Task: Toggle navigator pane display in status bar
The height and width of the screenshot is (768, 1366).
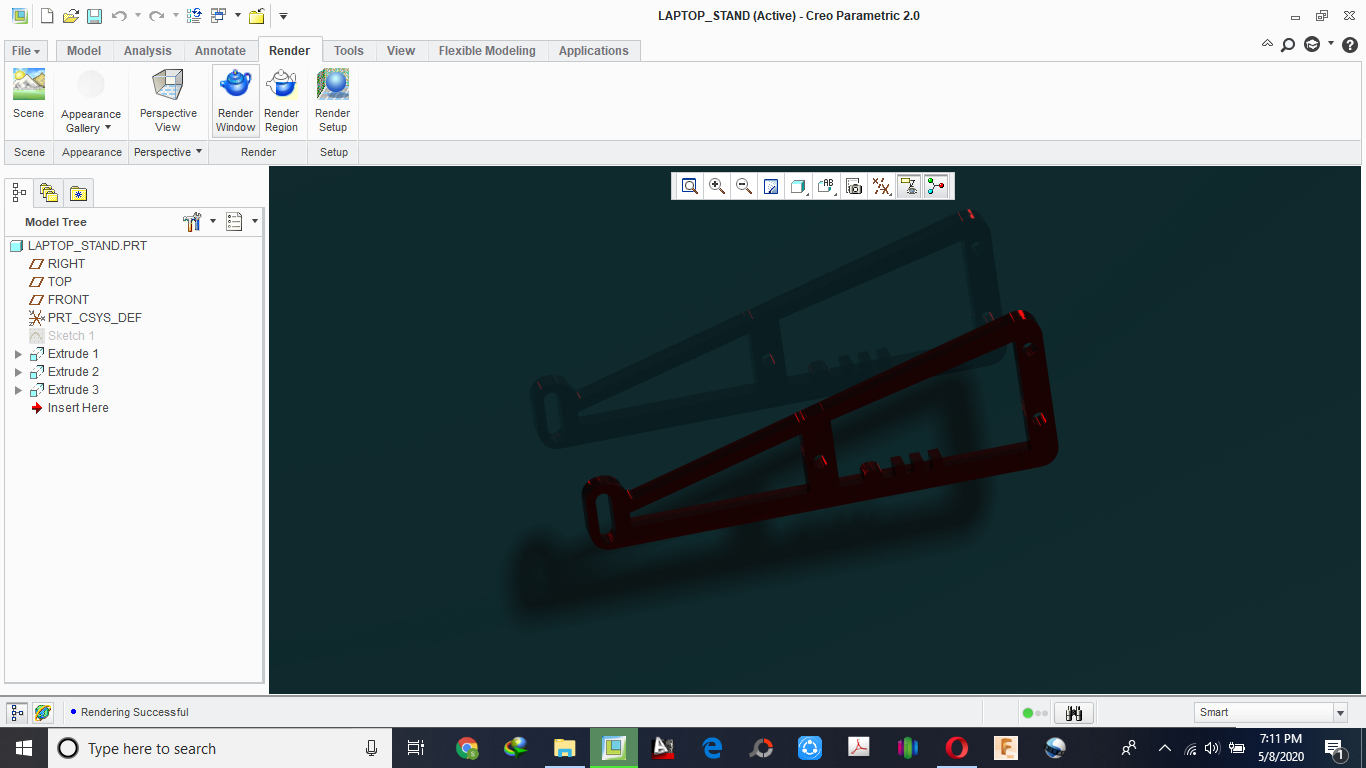Action: (x=16, y=713)
